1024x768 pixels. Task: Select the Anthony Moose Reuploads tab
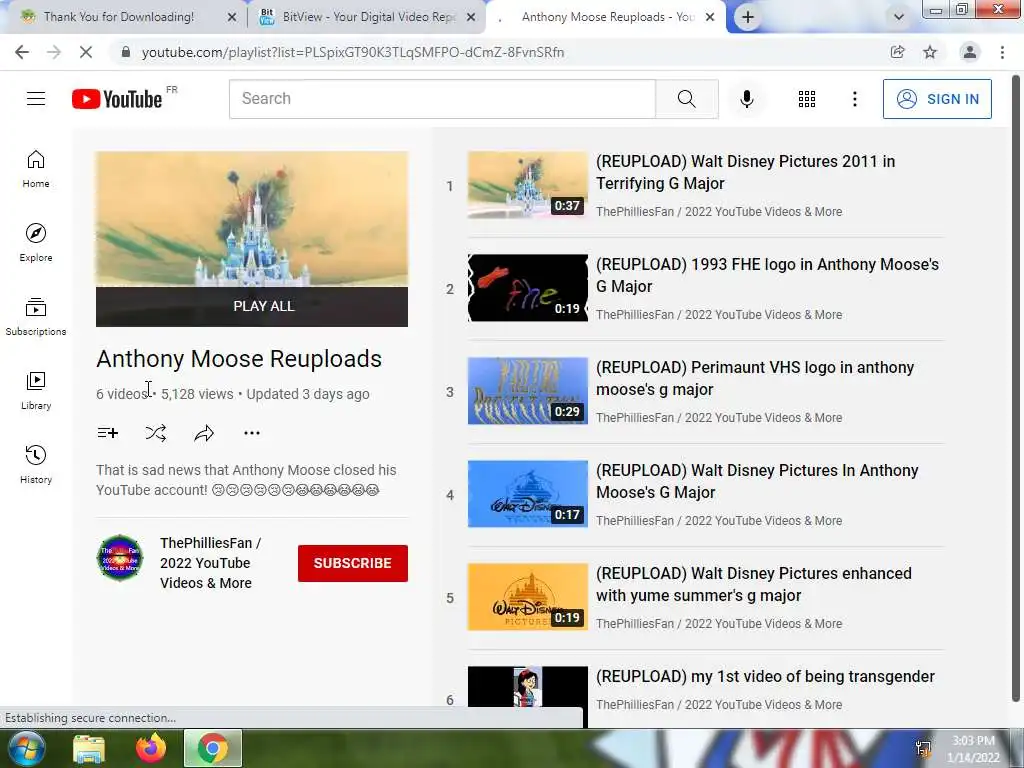(607, 17)
